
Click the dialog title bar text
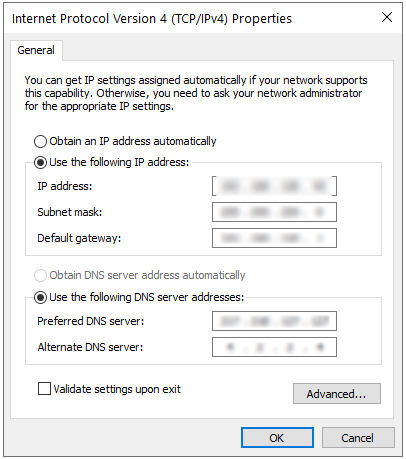coord(152,18)
